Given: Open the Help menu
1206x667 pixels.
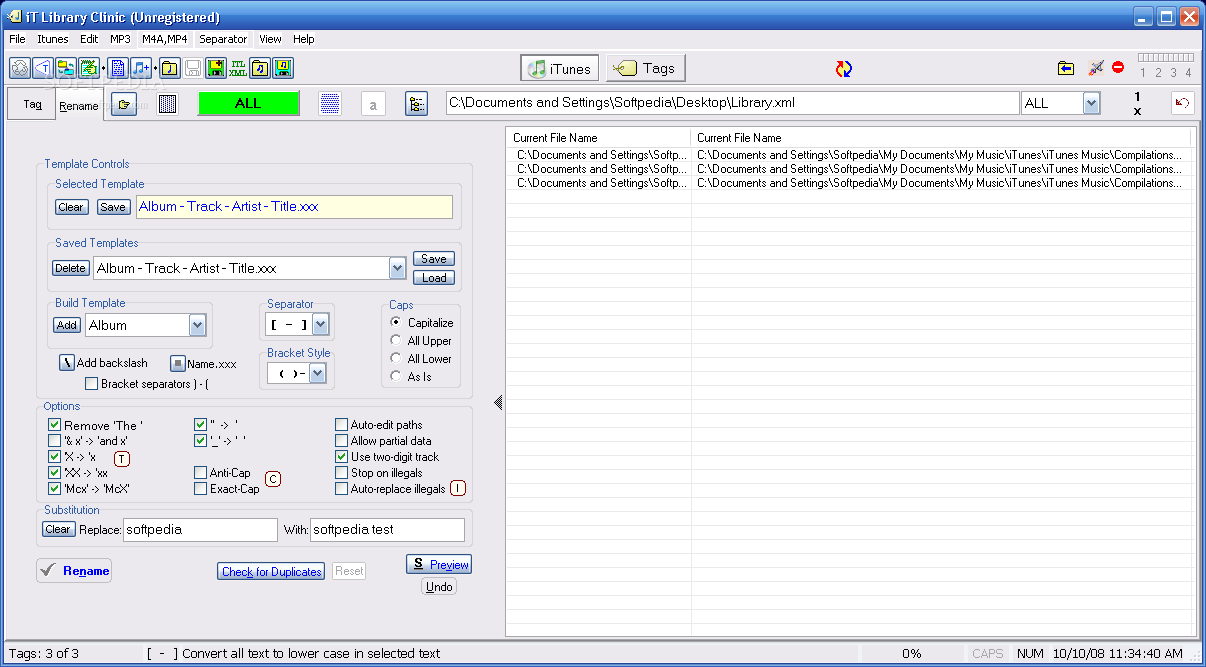Looking at the screenshot, I should [x=304, y=39].
